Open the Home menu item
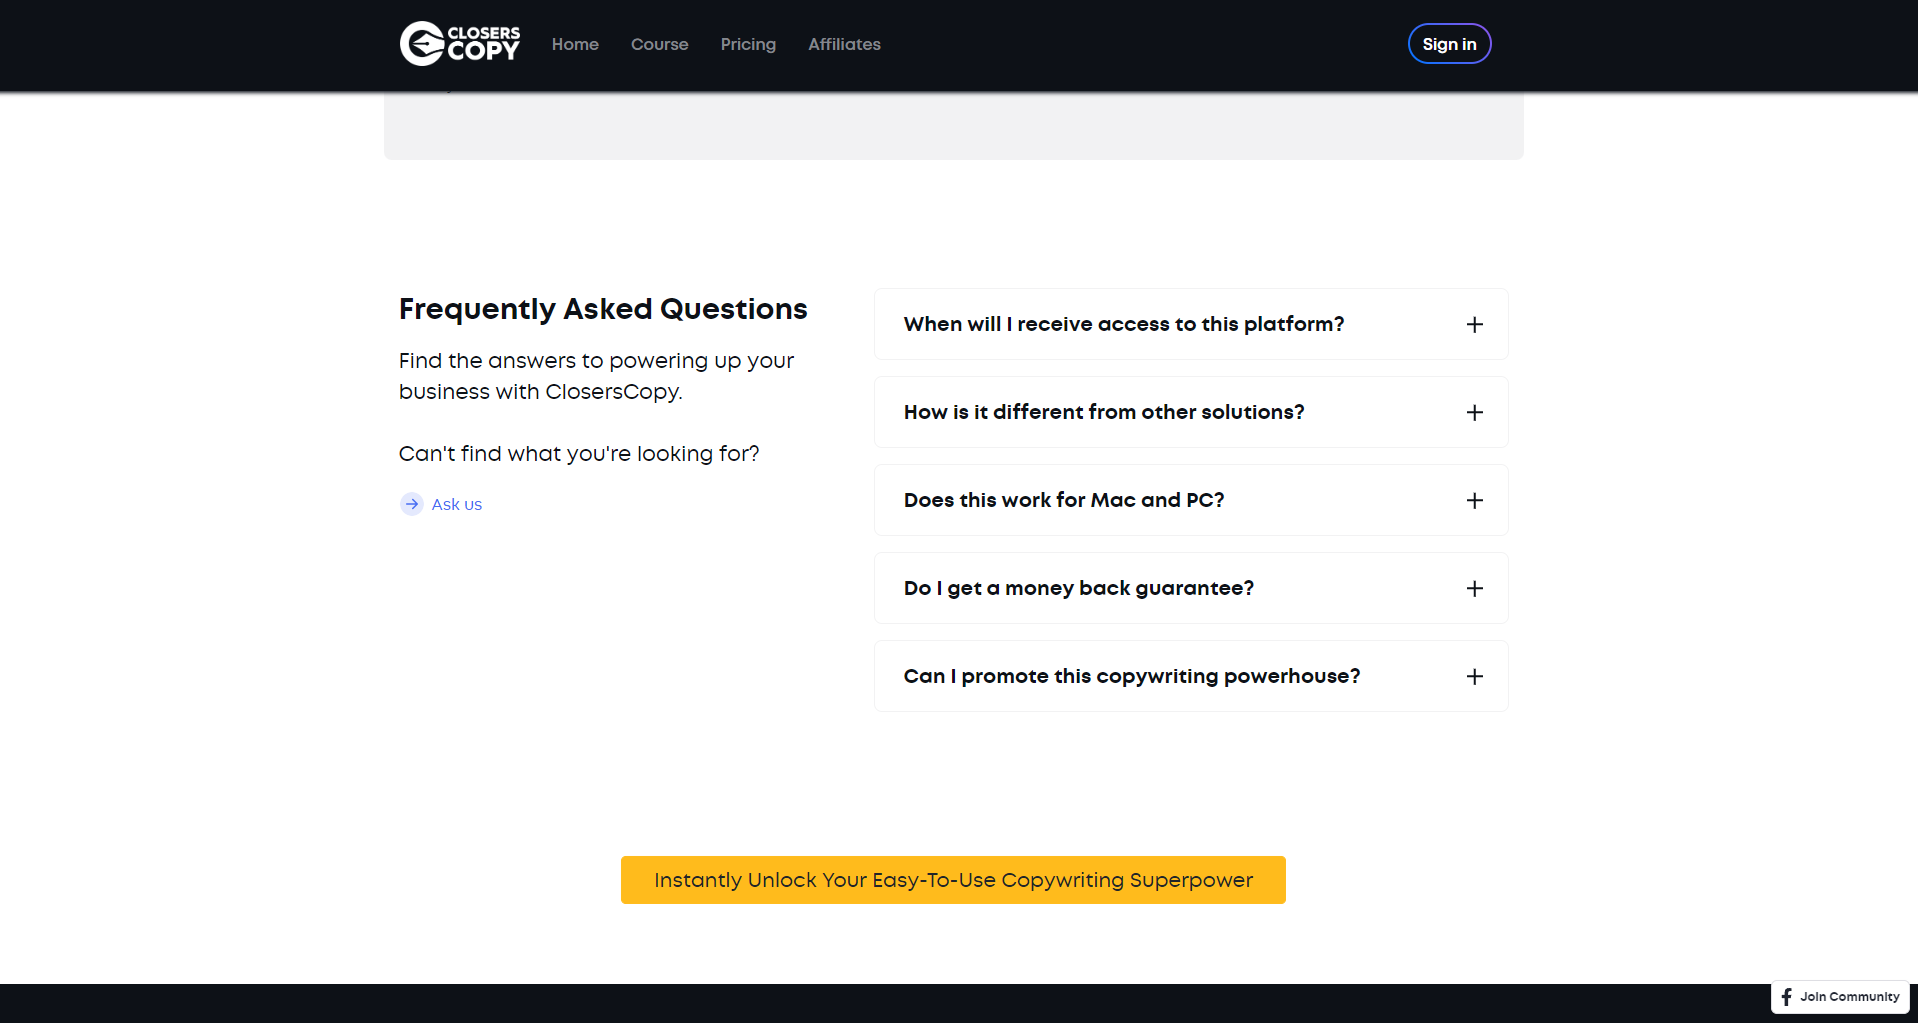The image size is (1918, 1023). pos(575,44)
